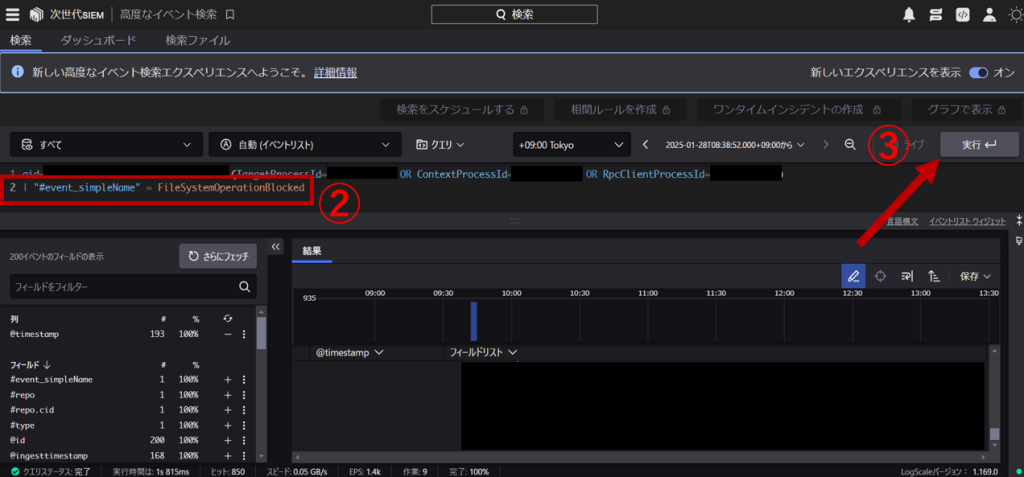The image size is (1024, 477).
Task: Click 検索をスケジュールする button
Action: coord(462,110)
